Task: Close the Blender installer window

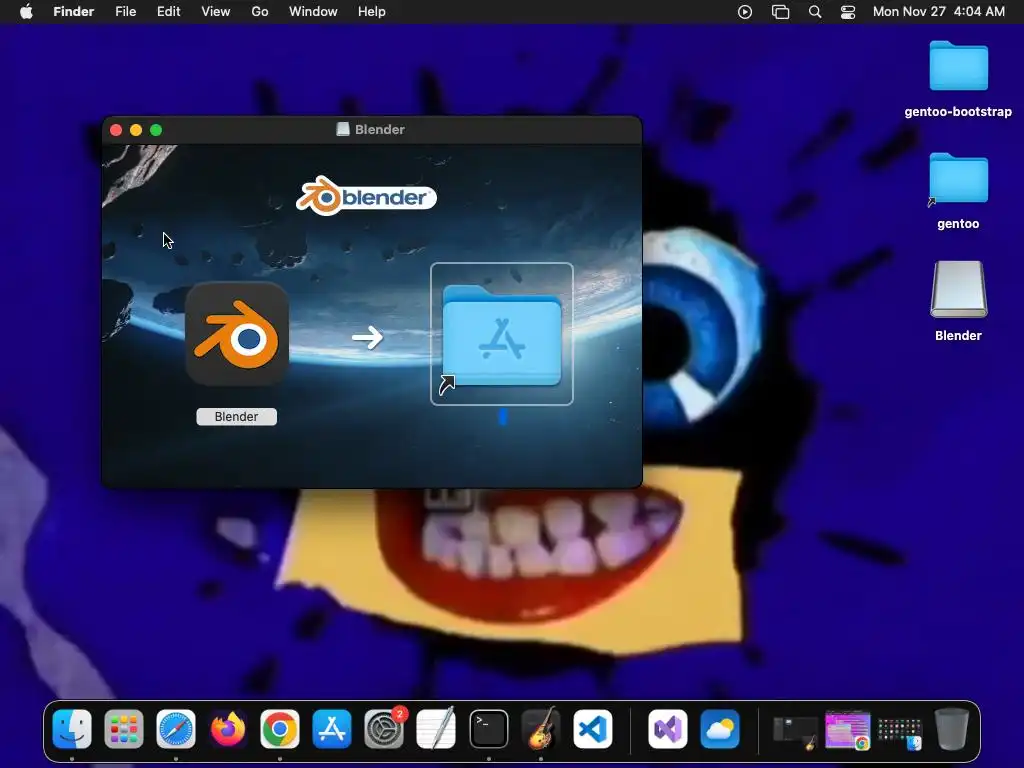Action: 116,130
